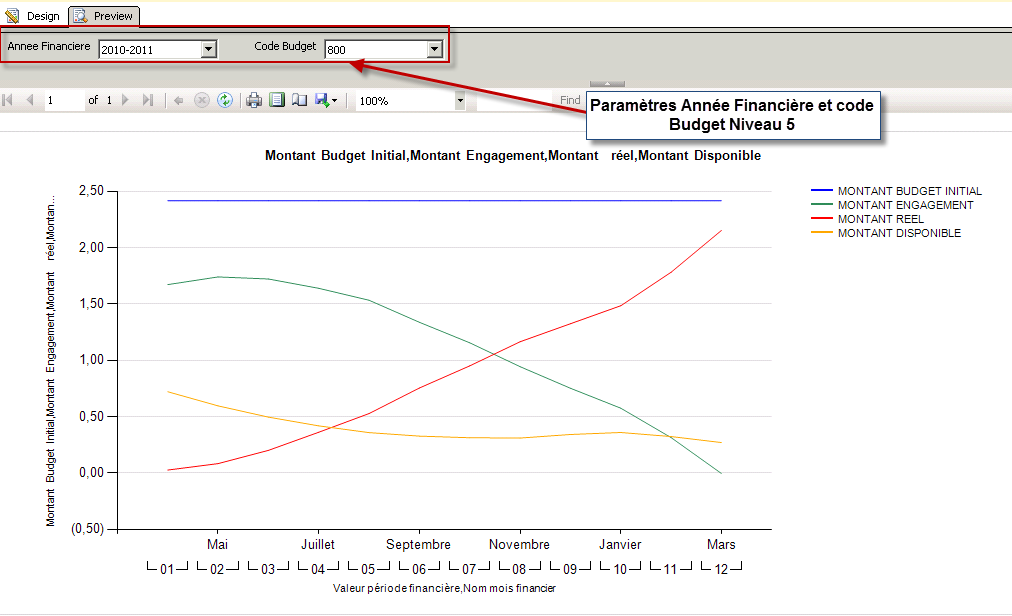The image size is (1012, 616).
Task: Refresh the report with the refresh icon
Action: coord(225,100)
